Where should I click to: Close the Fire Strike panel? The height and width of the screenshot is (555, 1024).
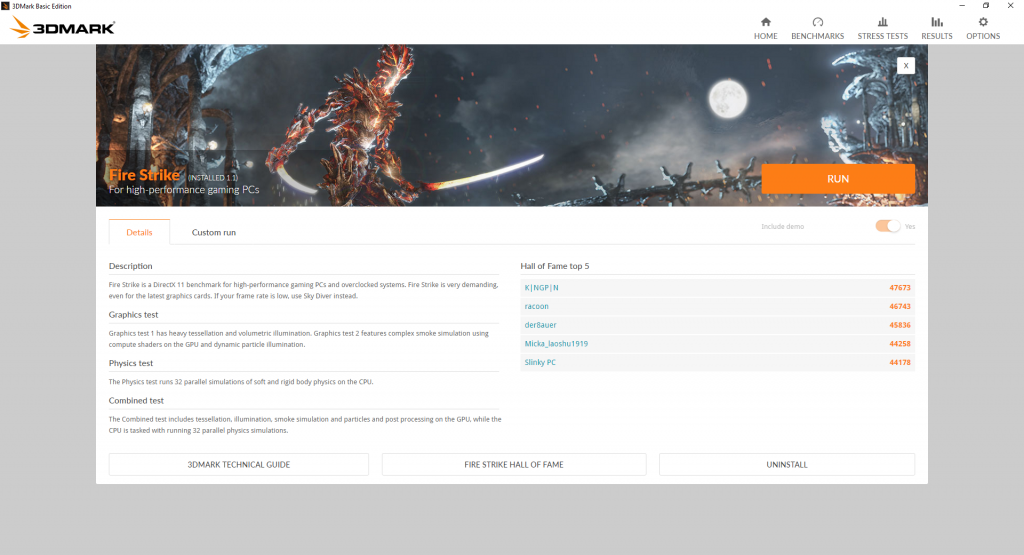(x=906, y=65)
